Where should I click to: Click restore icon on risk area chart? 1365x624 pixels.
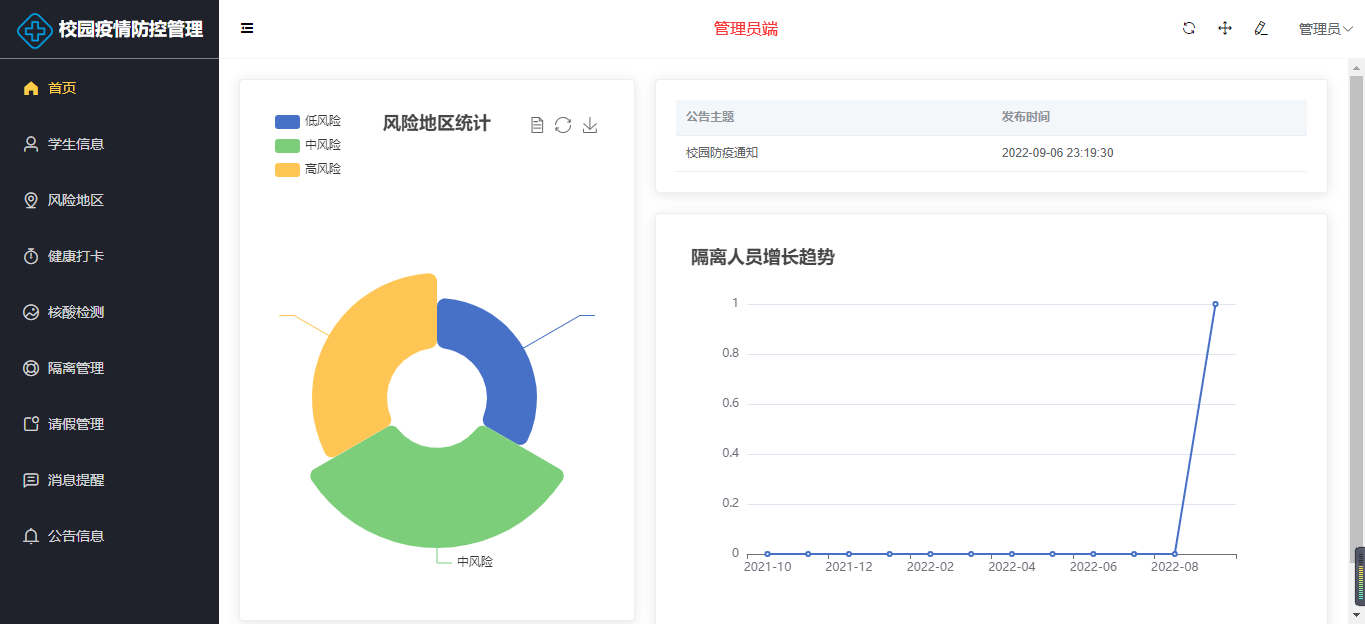click(x=563, y=125)
